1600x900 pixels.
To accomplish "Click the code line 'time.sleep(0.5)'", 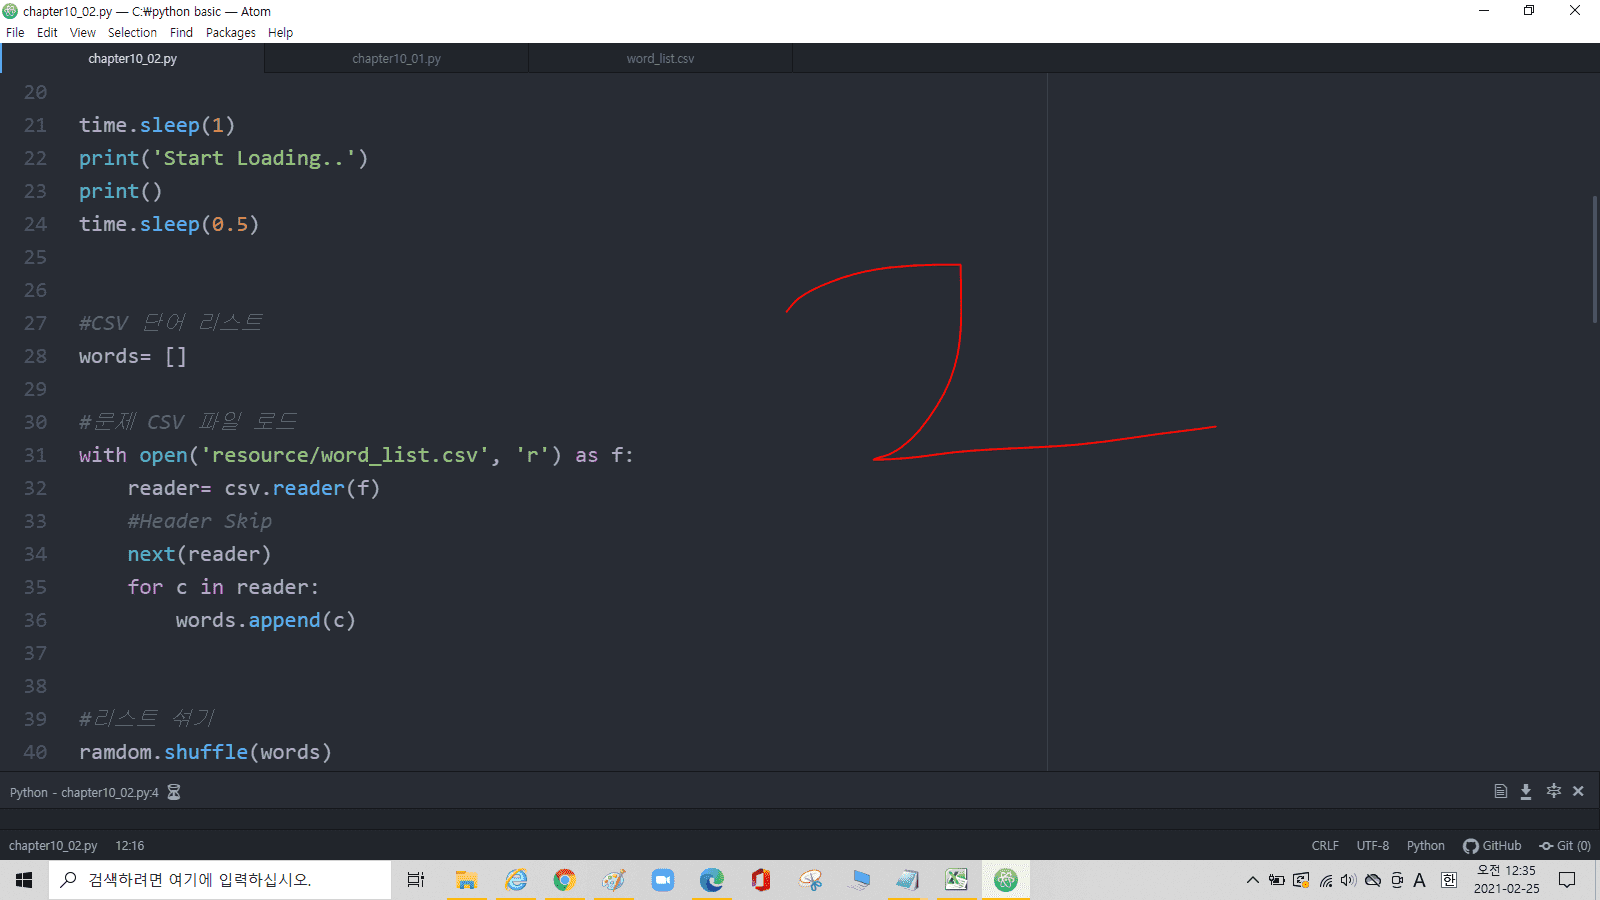I will [x=169, y=224].
